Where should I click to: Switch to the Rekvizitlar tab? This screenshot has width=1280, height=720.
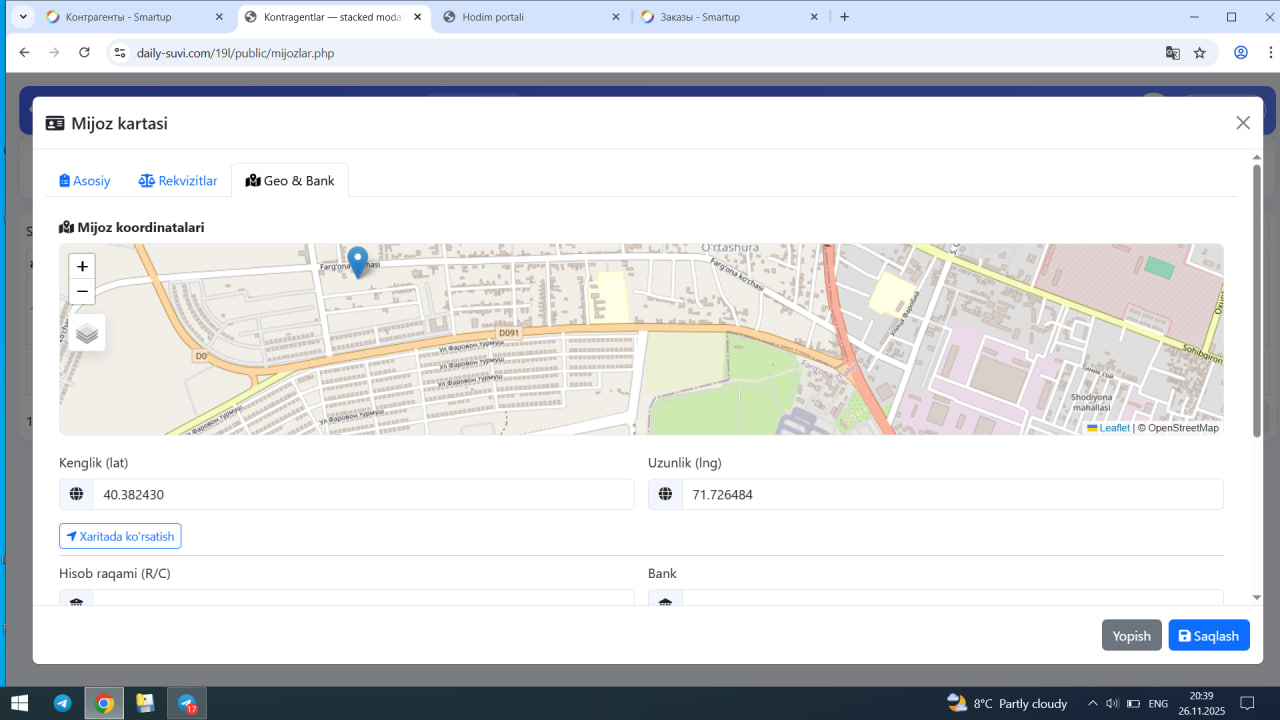pyautogui.click(x=178, y=181)
